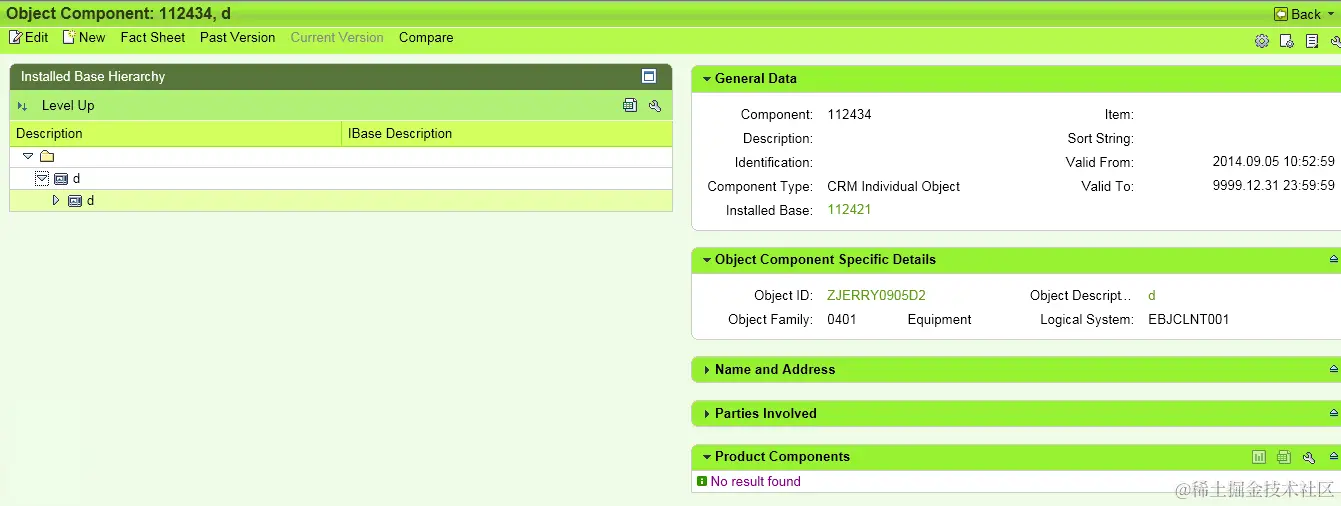
Task: Click eject icon on Parties Involved header
Action: coord(1334,413)
